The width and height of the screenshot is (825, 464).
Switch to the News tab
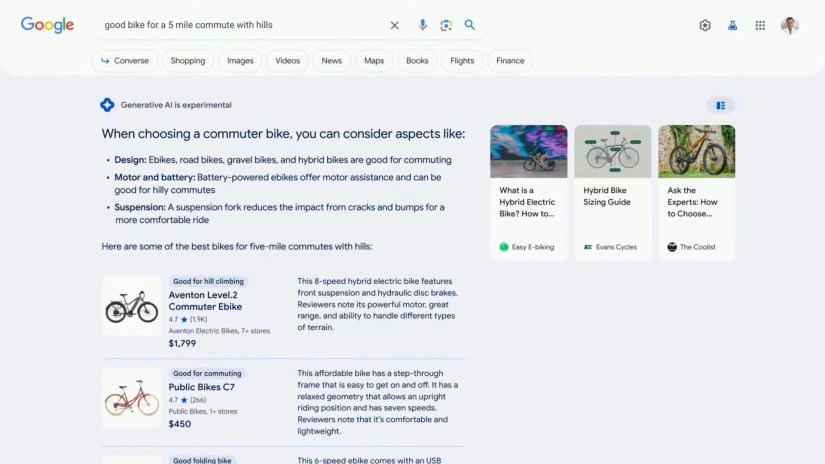click(x=331, y=60)
